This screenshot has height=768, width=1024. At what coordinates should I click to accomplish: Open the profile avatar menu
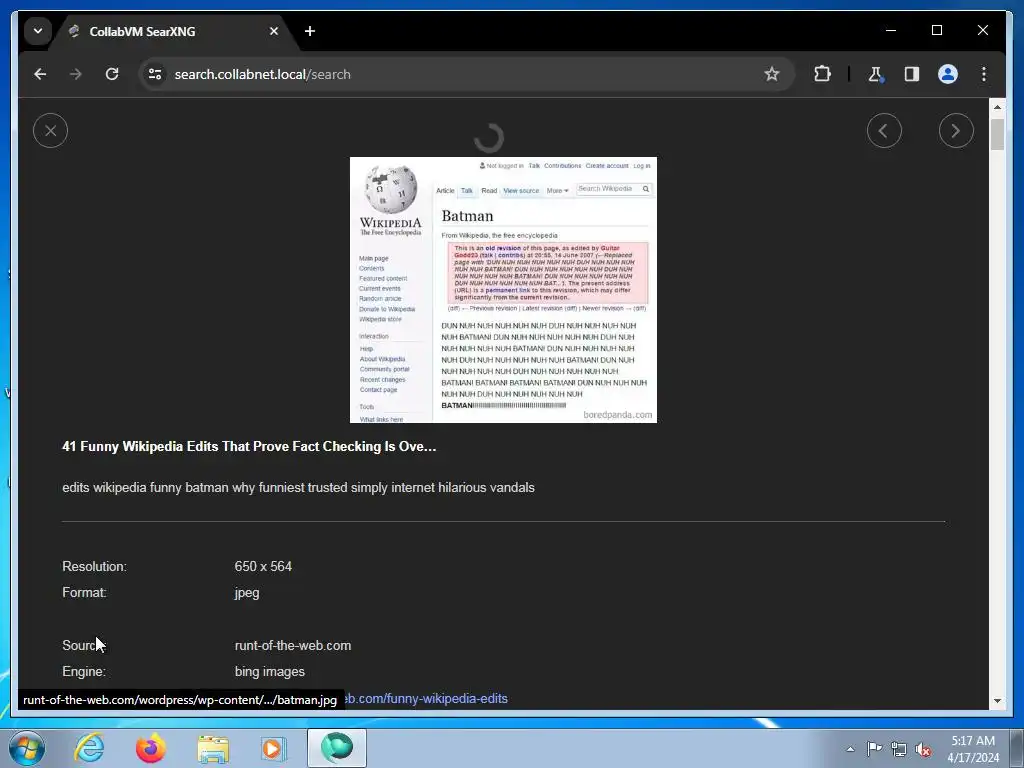tap(948, 74)
